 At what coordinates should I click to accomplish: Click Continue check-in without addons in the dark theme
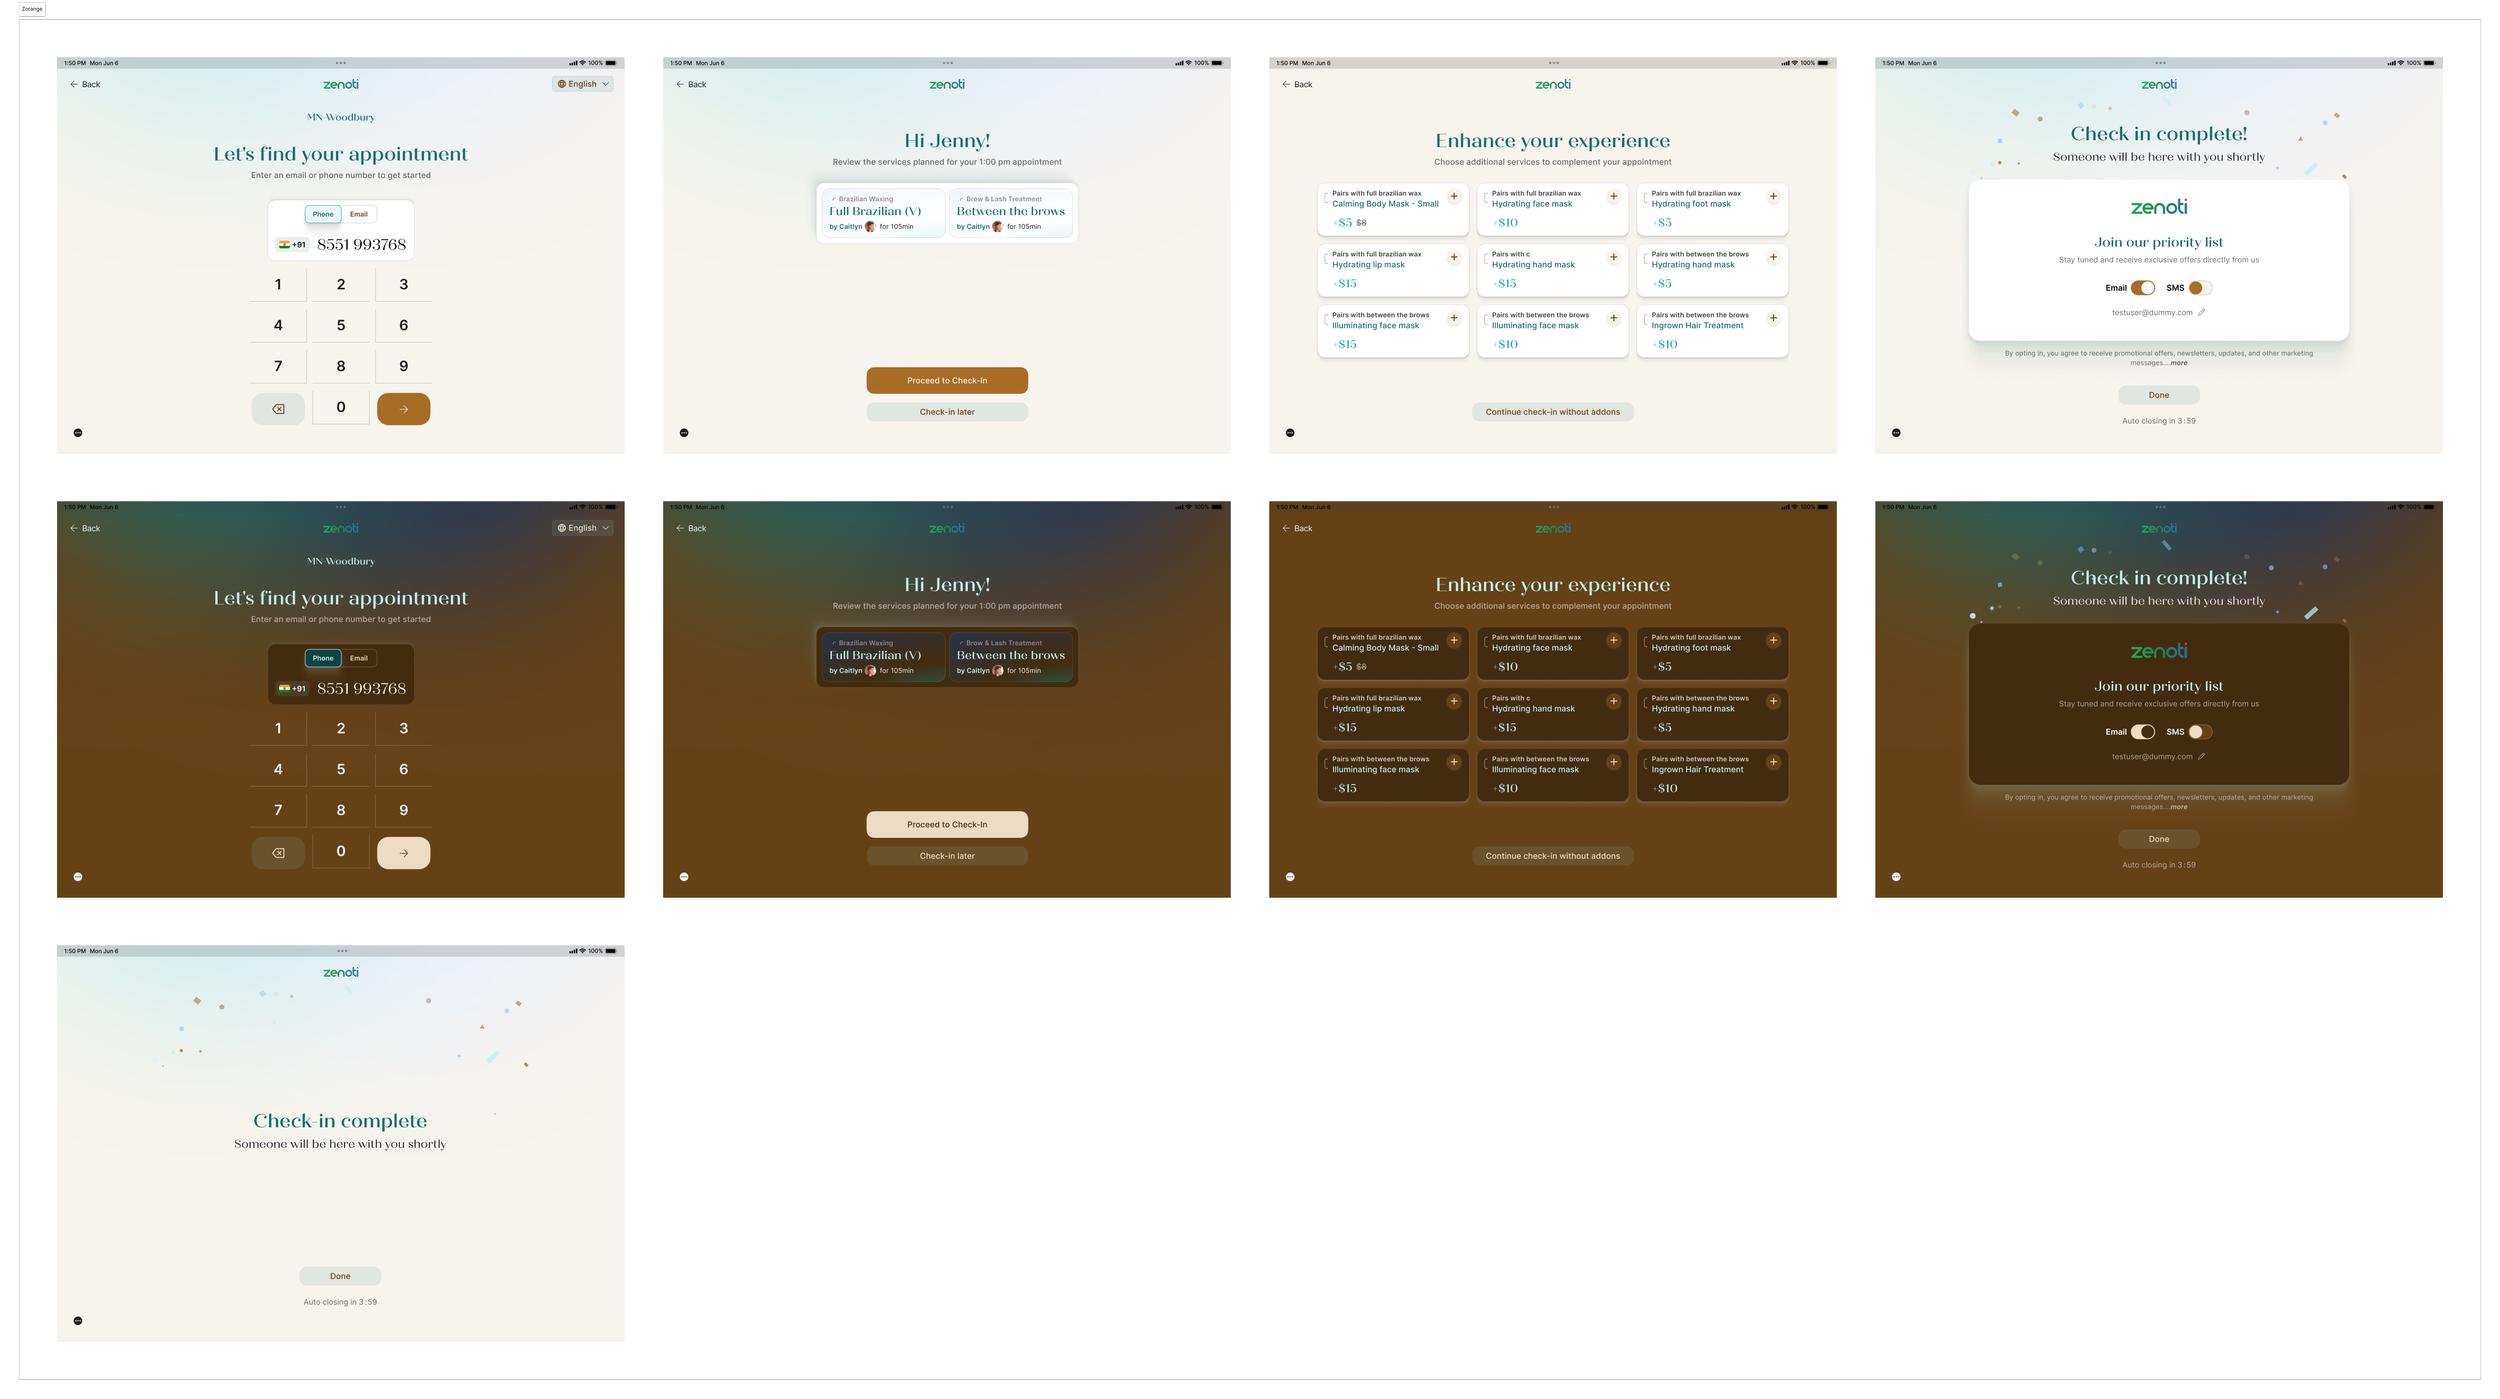point(1552,856)
